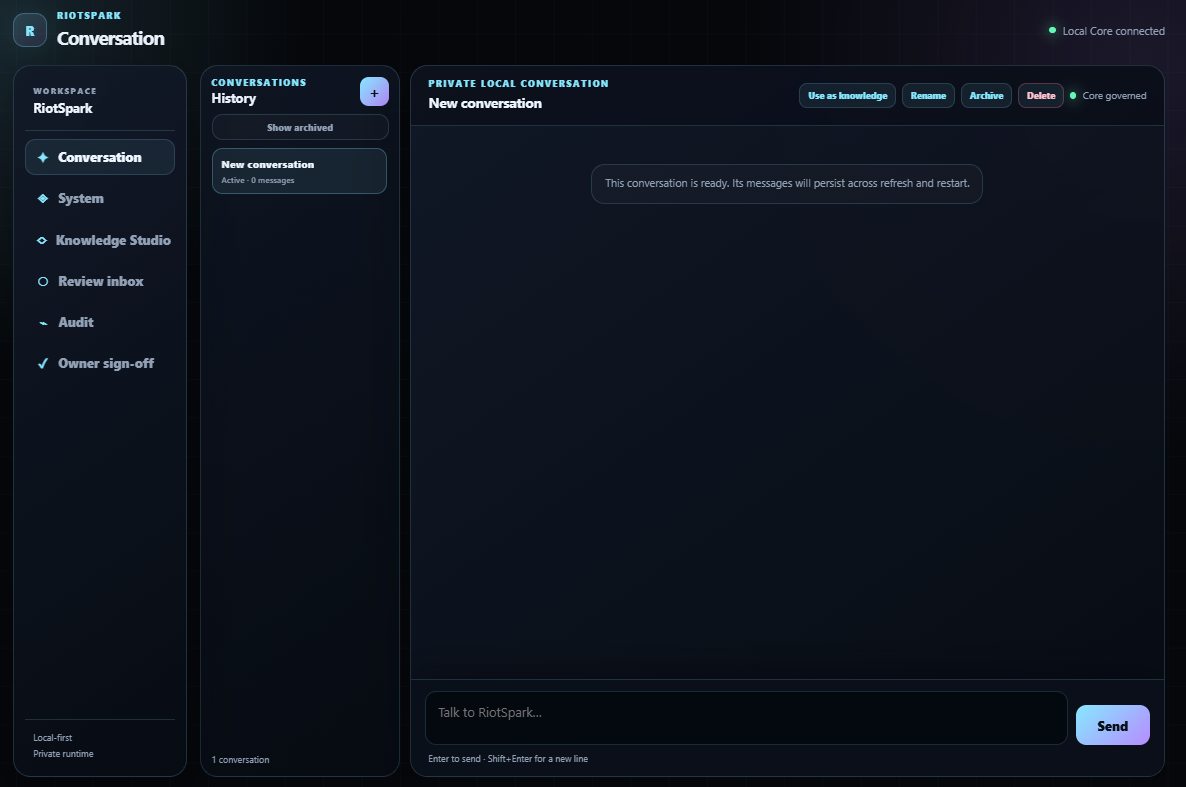This screenshot has width=1186, height=787.
Task: Click the Local-first footer text
Action: [x=53, y=738]
